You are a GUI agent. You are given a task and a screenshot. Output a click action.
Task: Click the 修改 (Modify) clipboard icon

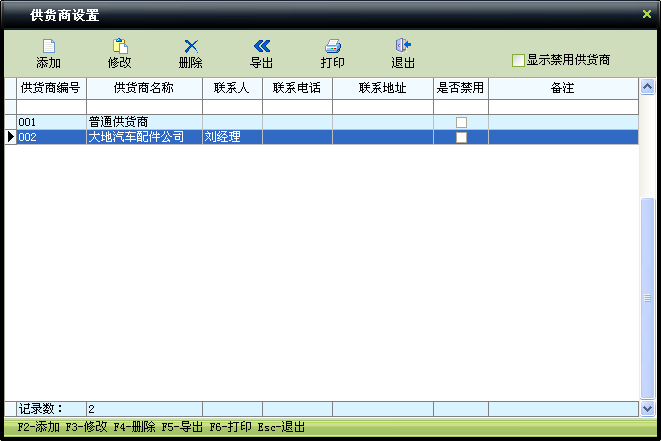click(x=120, y=46)
